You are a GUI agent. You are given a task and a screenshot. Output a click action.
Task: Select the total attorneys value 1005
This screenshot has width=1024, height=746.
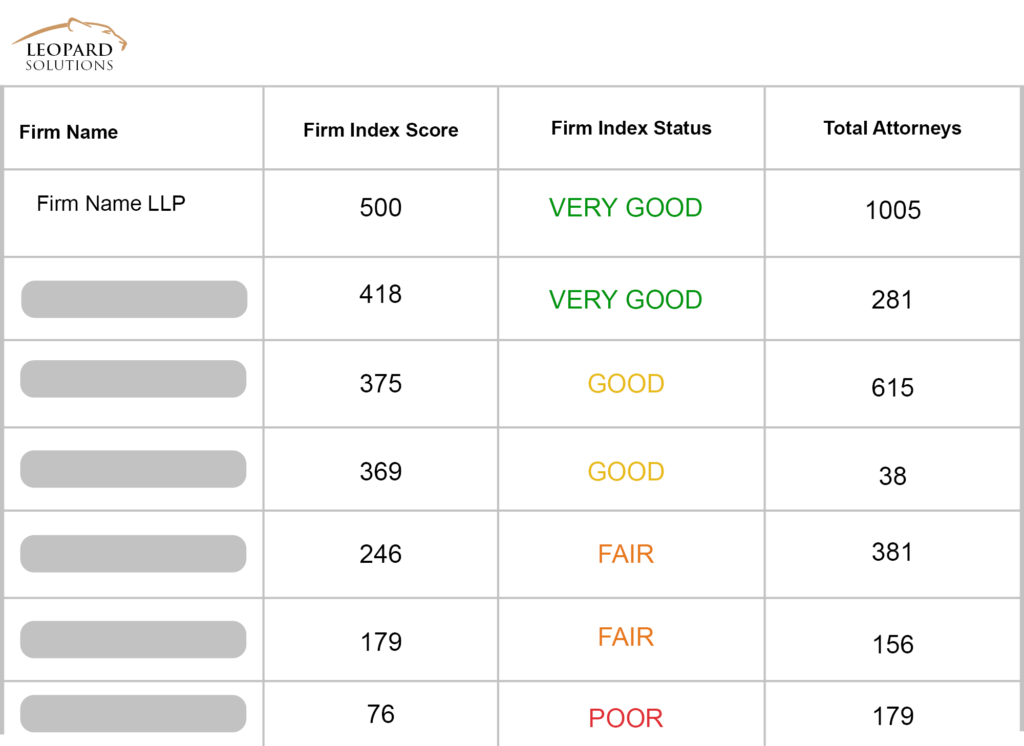(x=893, y=210)
